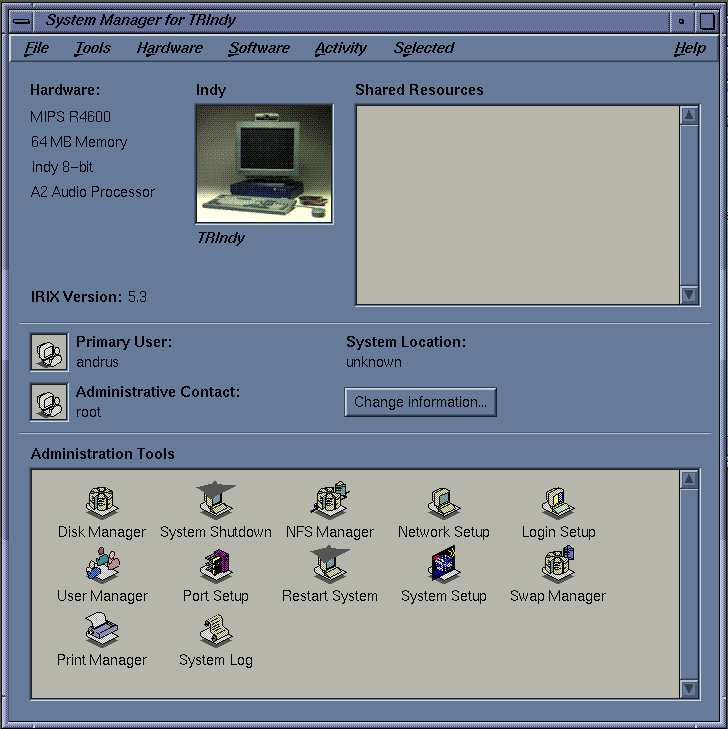Click the Primary User icon for andrus

tap(49, 352)
